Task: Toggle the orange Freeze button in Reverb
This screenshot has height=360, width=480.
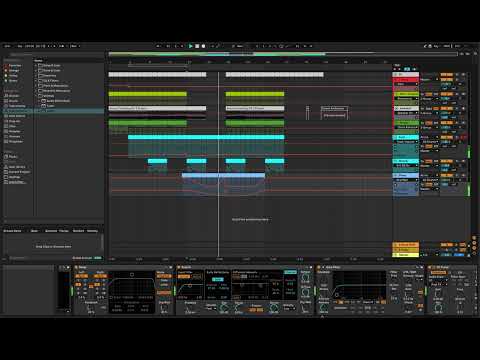Action: pos(256,310)
